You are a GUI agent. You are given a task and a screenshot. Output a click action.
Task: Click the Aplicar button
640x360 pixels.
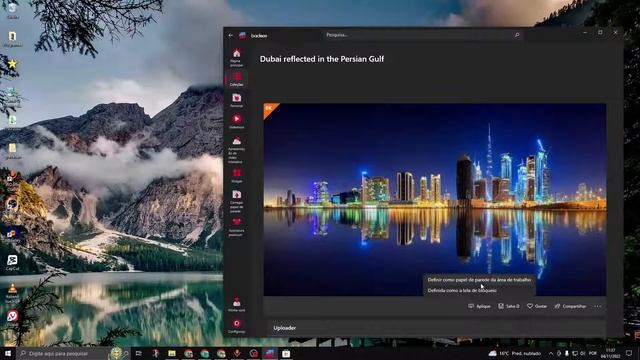click(x=479, y=306)
